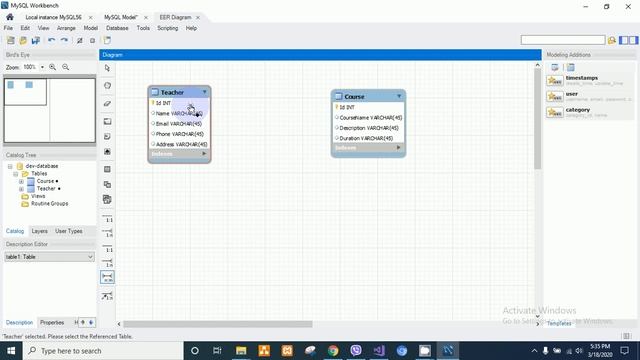Screen dimensions: 640x360
Task: Select the n:m relationship tool
Action: (107, 278)
